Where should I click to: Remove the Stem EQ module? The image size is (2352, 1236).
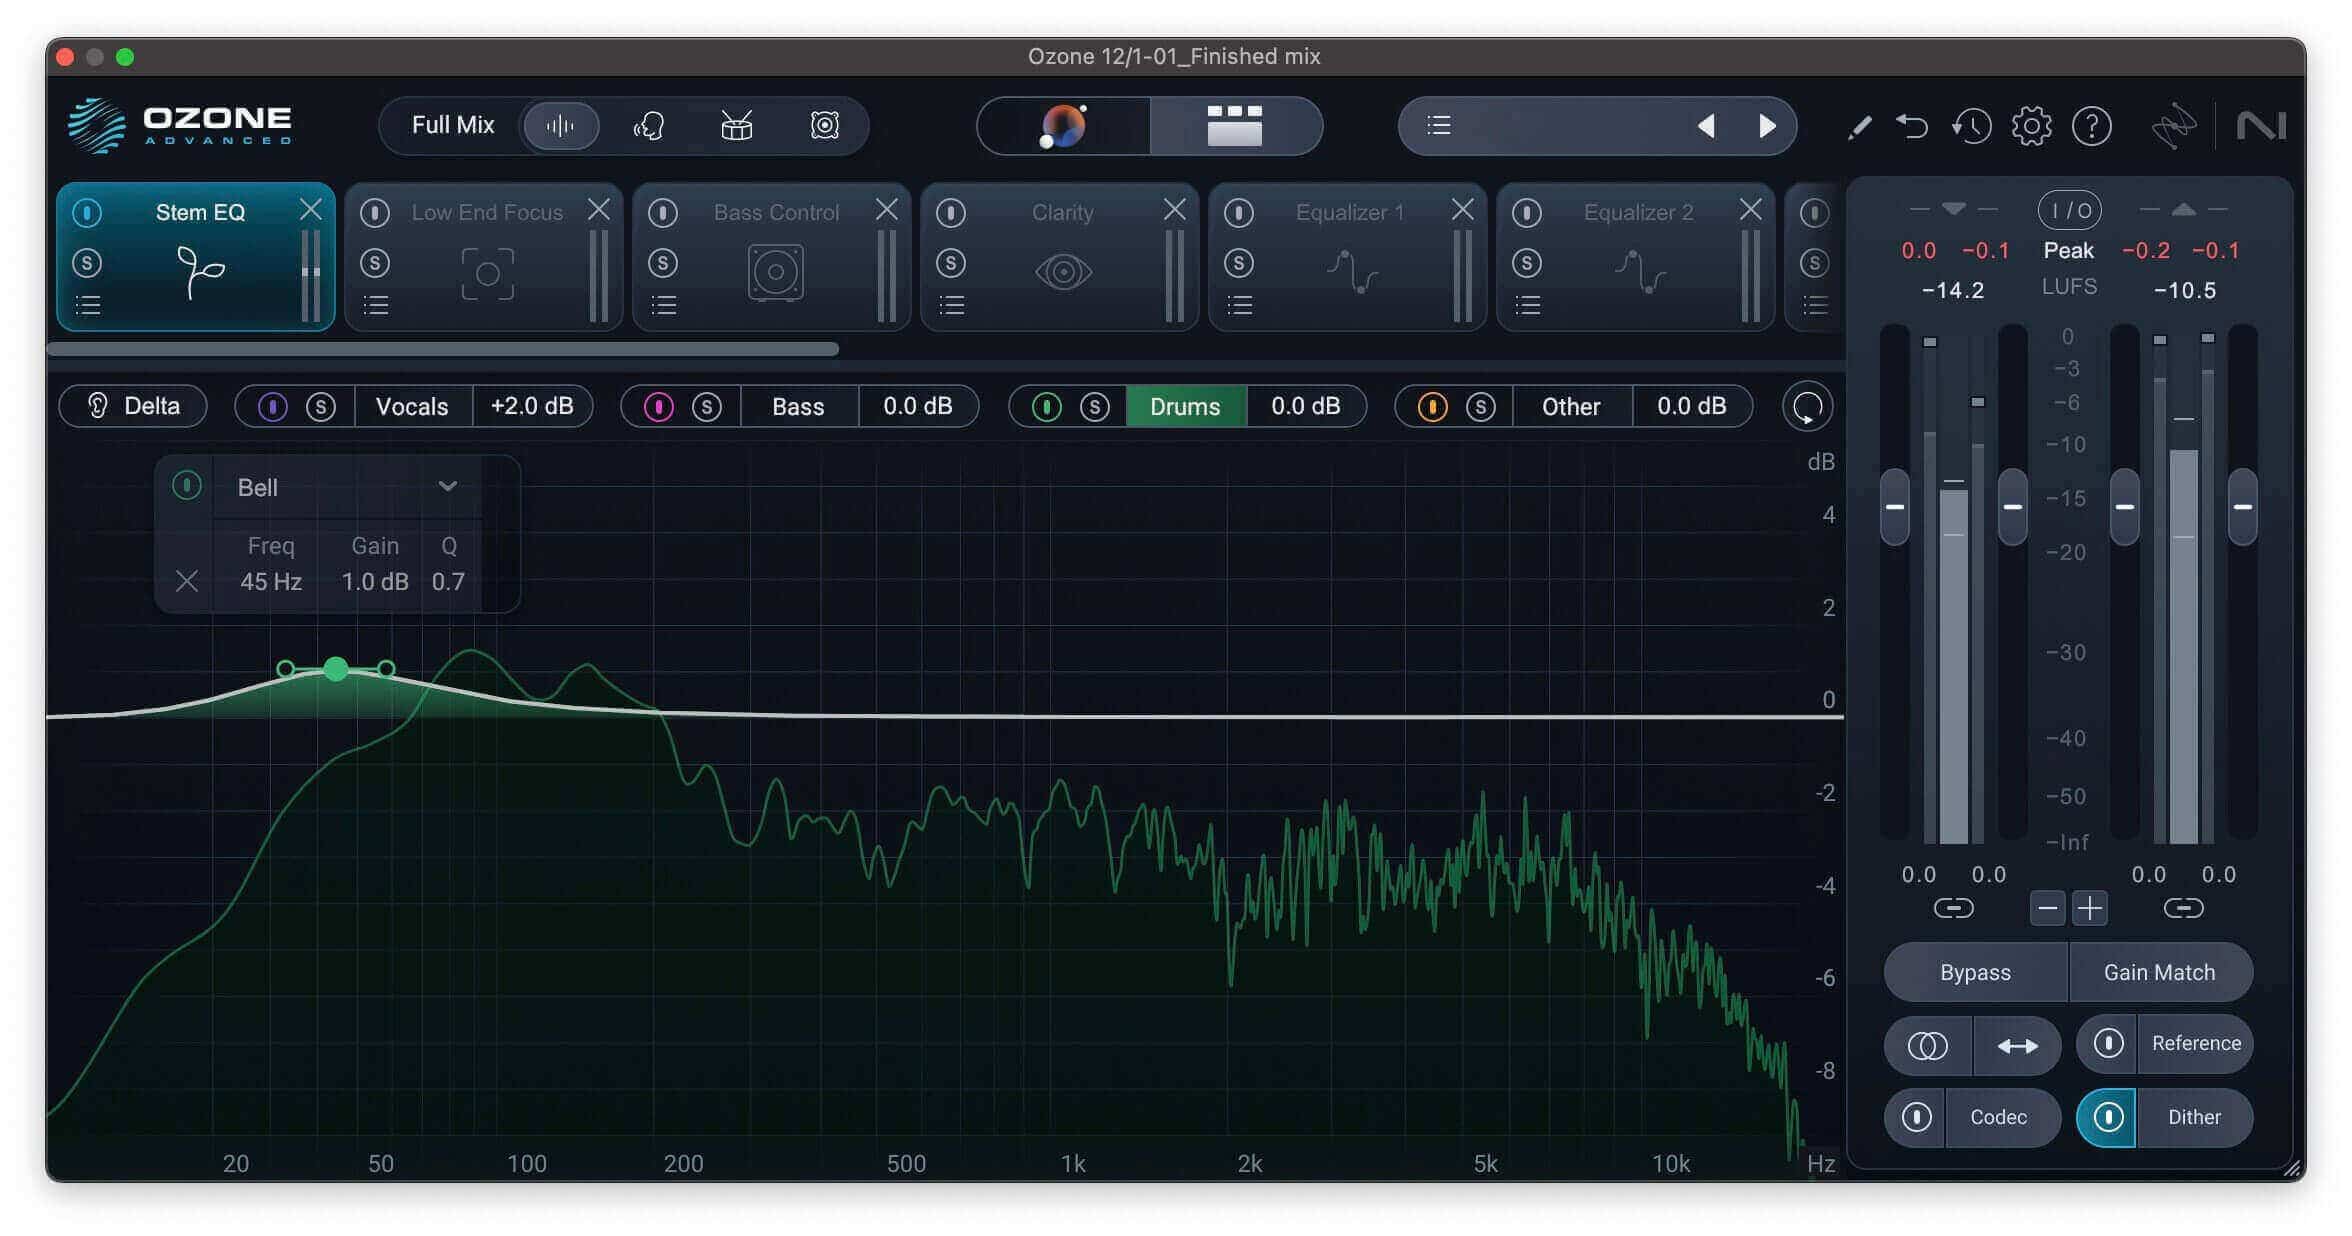point(311,209)
